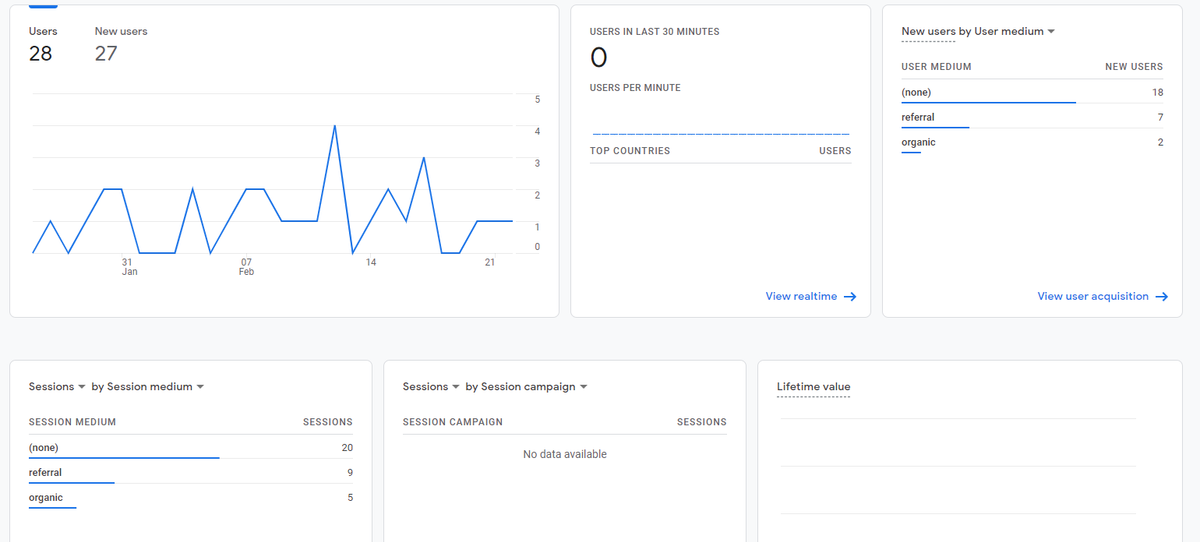The image size is (1200, 542).
Task: Click the 14 date label on chart axis
Action: [371, 262]
